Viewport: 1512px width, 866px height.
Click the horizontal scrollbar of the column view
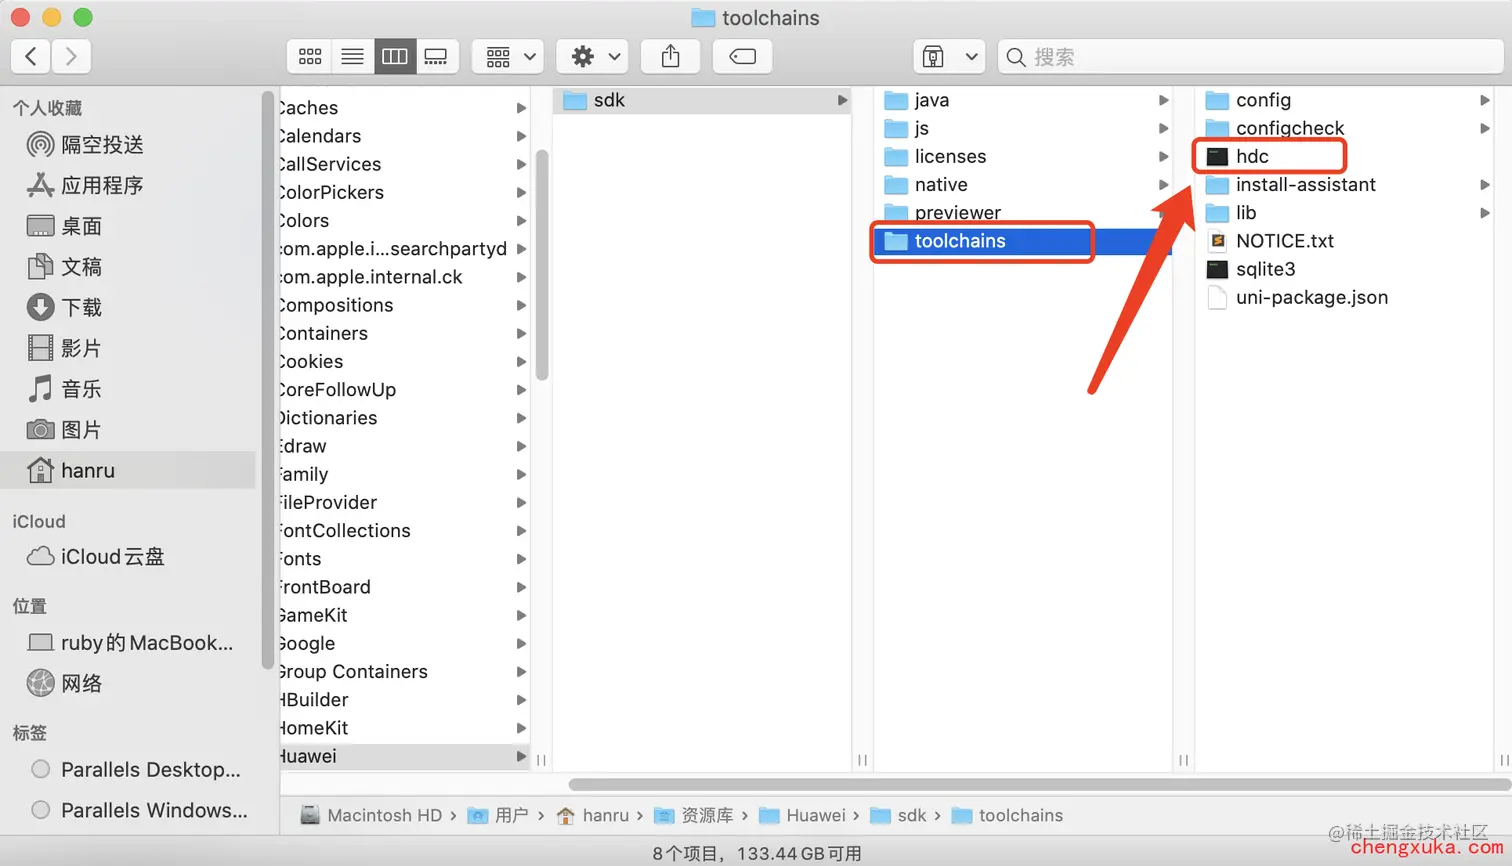click(x=1040, y=784)
